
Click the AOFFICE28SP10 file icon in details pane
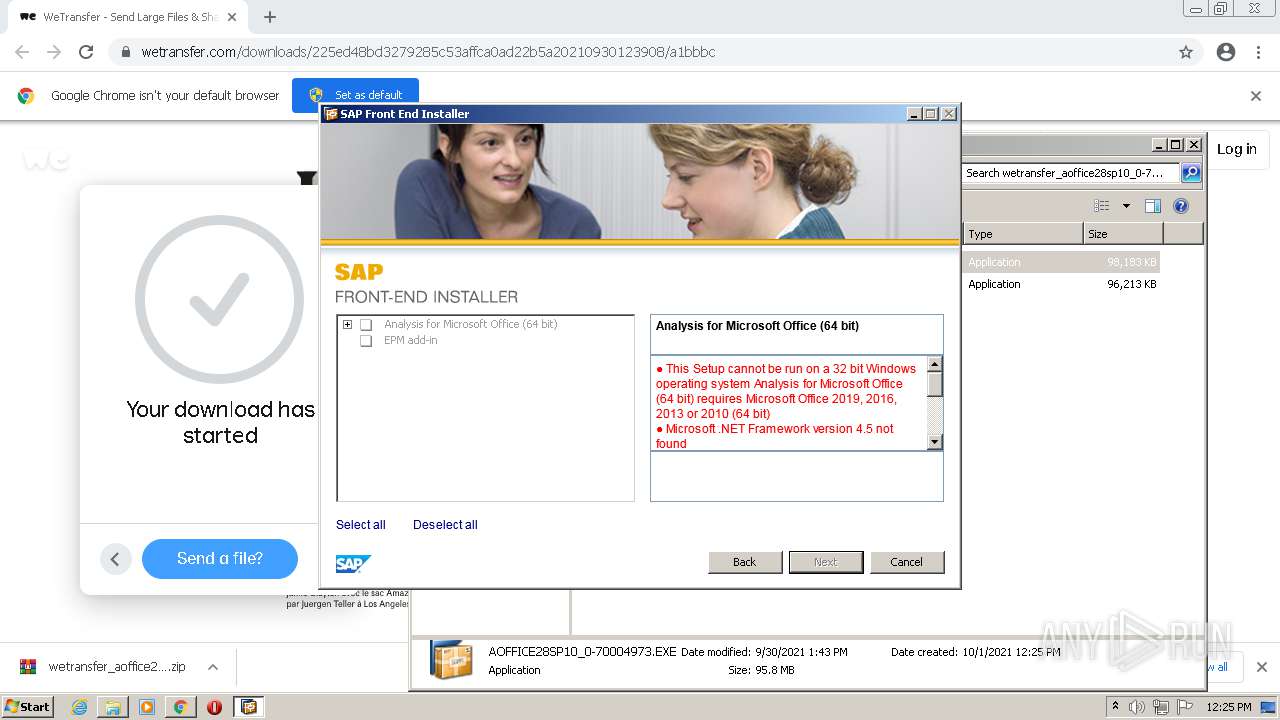pyautogui.click(x=451, y=660)
